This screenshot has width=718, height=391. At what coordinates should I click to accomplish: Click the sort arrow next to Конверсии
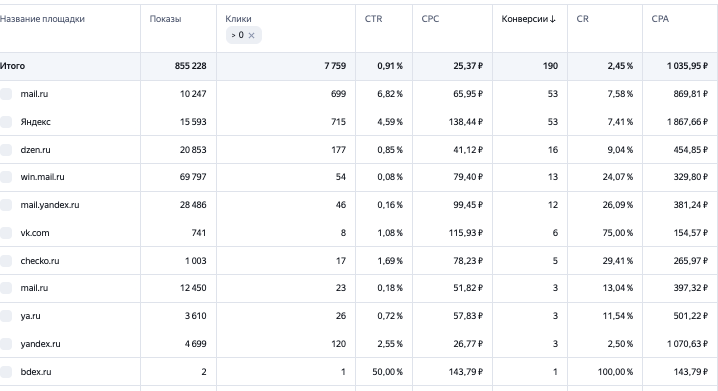coord(553,19)
